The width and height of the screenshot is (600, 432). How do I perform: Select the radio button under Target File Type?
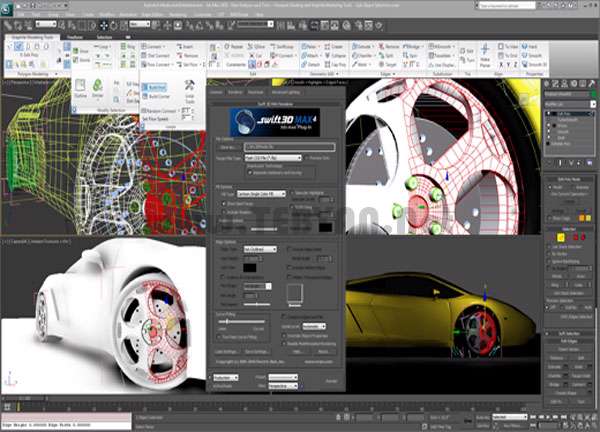click(250, 173)
